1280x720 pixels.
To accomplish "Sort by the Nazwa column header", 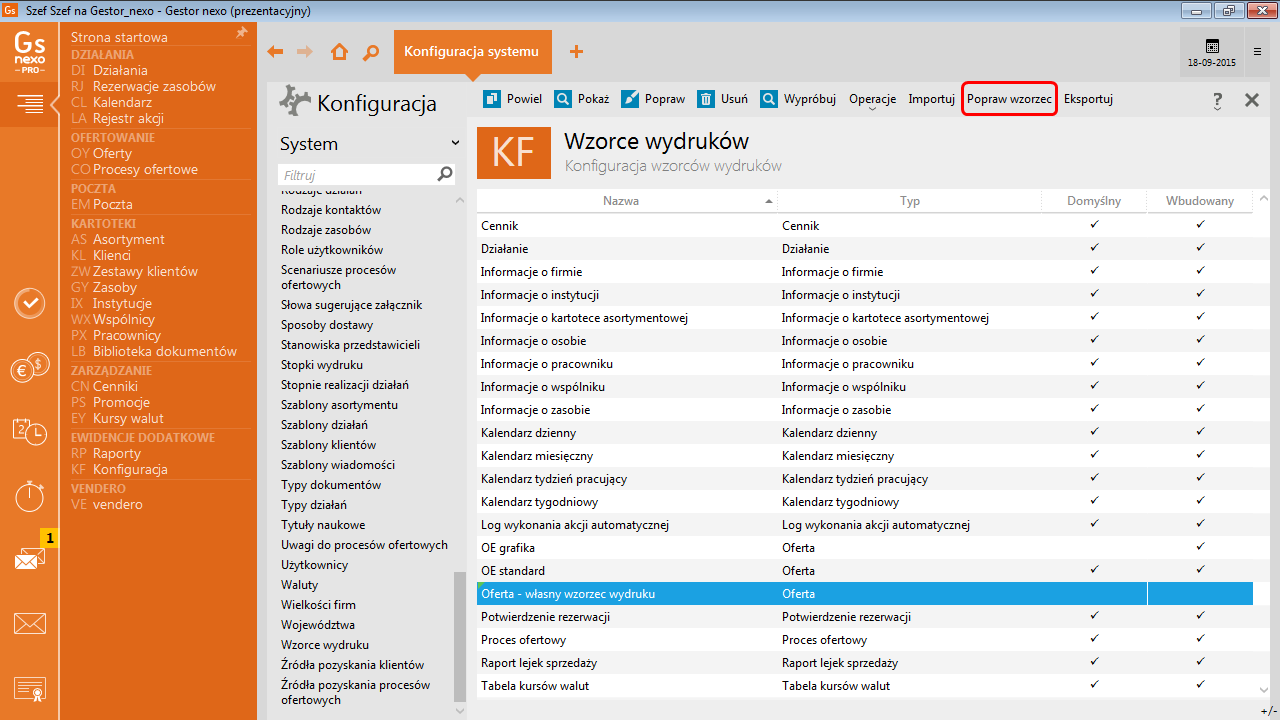I will tap(621, 201).
